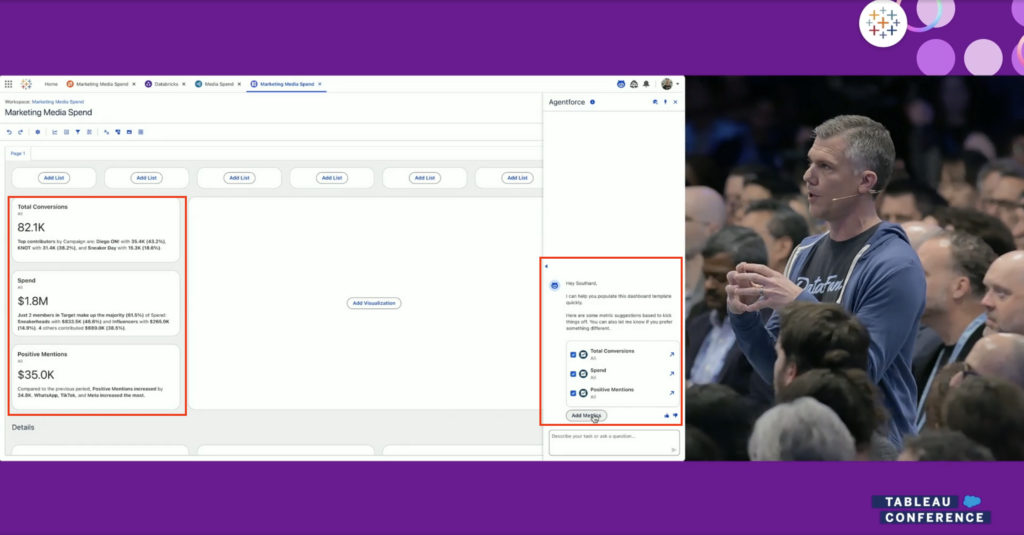The image size is (1024, 535).
Task: Click the Details section heading
Action: tap(23, 427)
